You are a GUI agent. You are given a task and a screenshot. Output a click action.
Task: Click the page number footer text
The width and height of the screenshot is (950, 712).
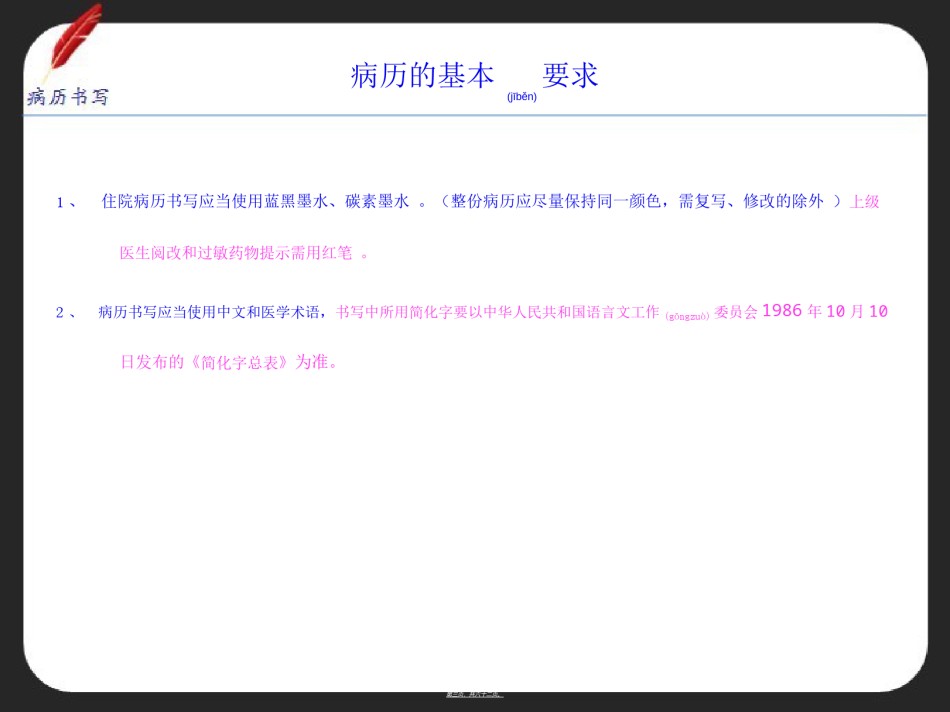click(474, 694)
